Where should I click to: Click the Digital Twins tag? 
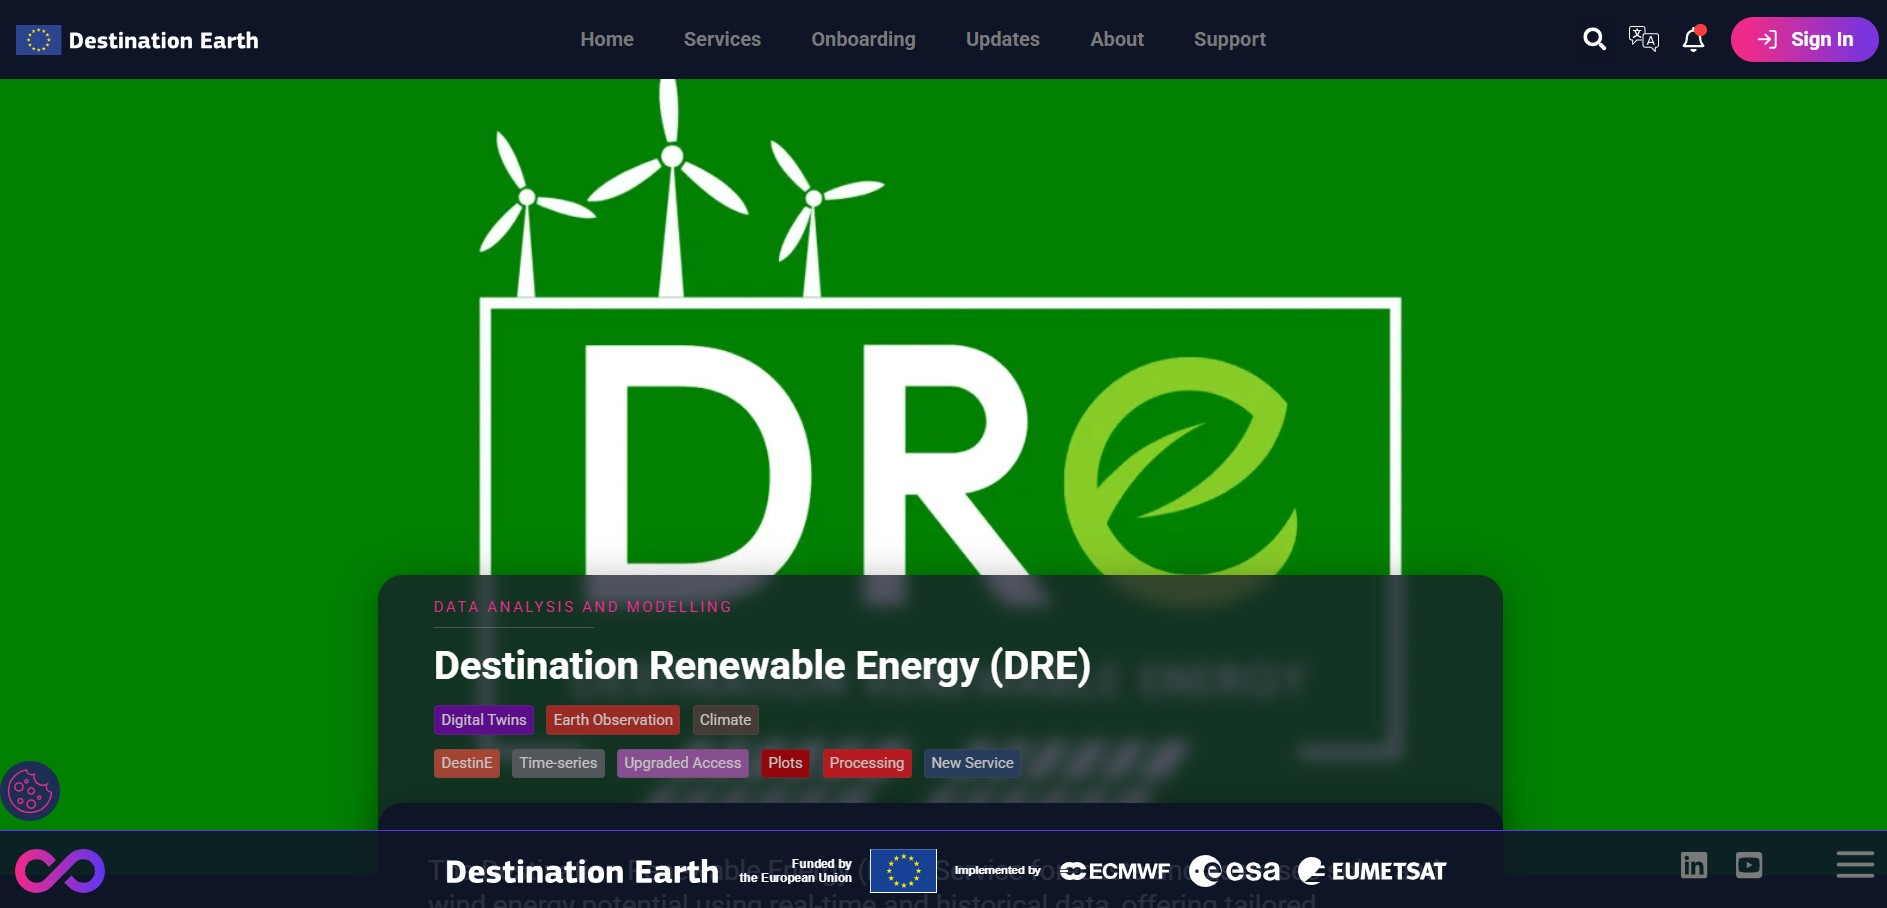(x=484, y=720)
